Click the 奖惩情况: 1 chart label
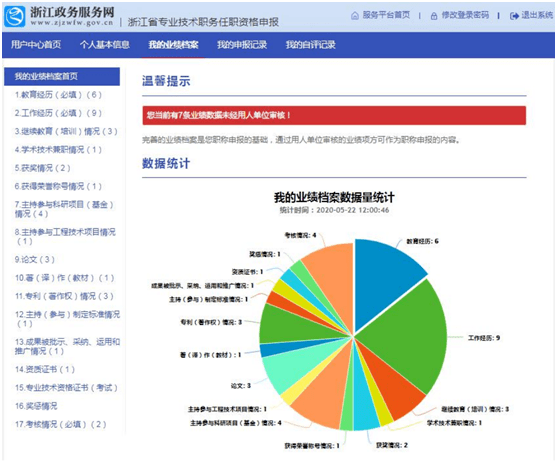 (265, 254)
